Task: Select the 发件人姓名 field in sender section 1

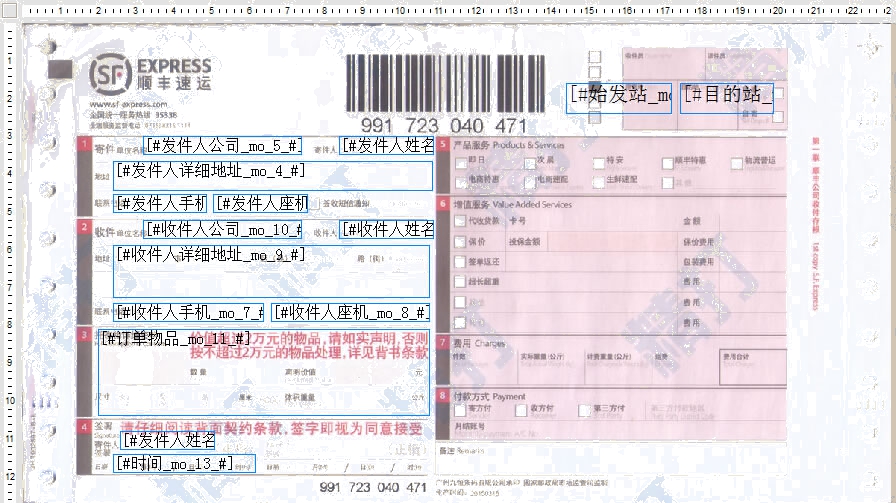Action: (x=387, y=146)
